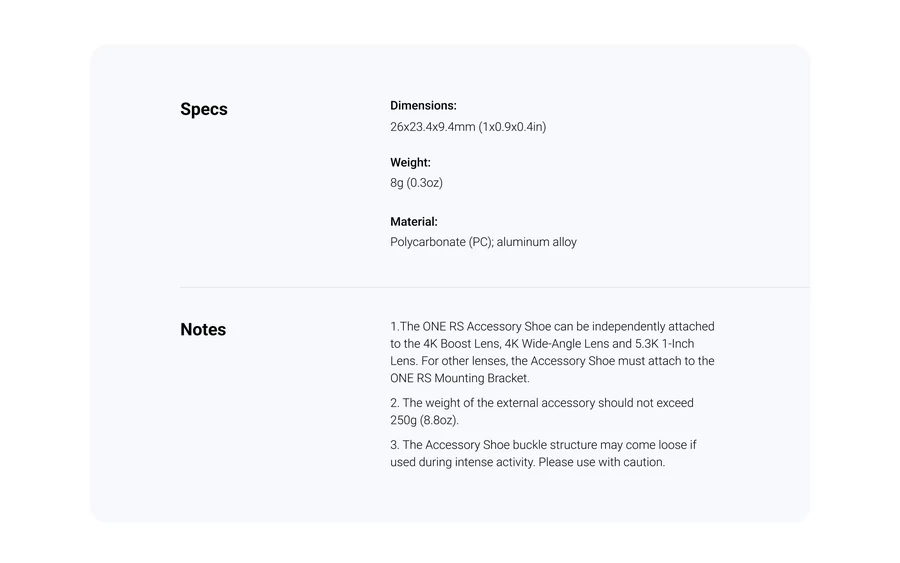Click the 250g (8.8oz) limit text
The image size is (900, 563).
[424, 421]
